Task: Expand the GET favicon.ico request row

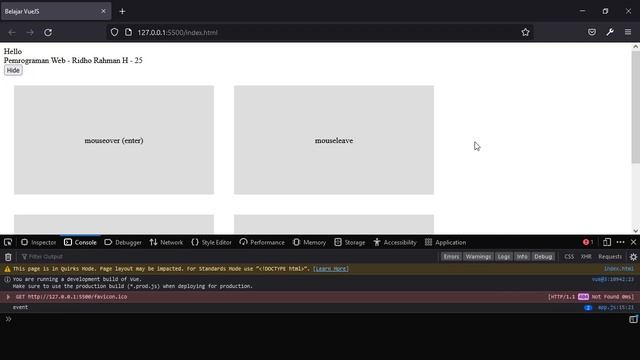Action: (x=8, y=297)
